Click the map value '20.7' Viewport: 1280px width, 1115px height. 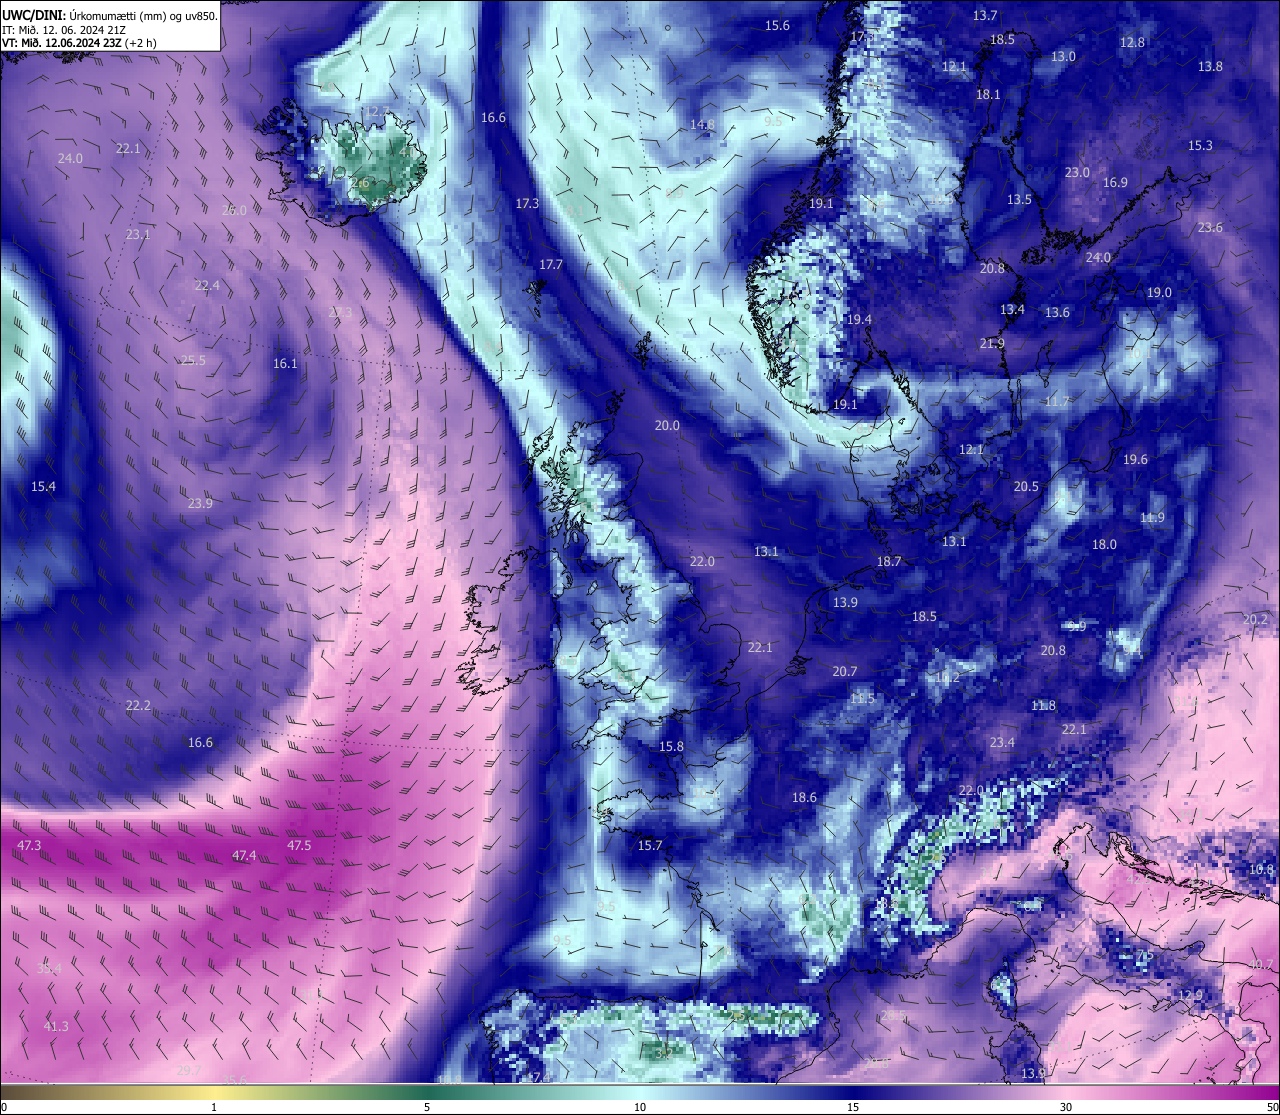point(845,672)
